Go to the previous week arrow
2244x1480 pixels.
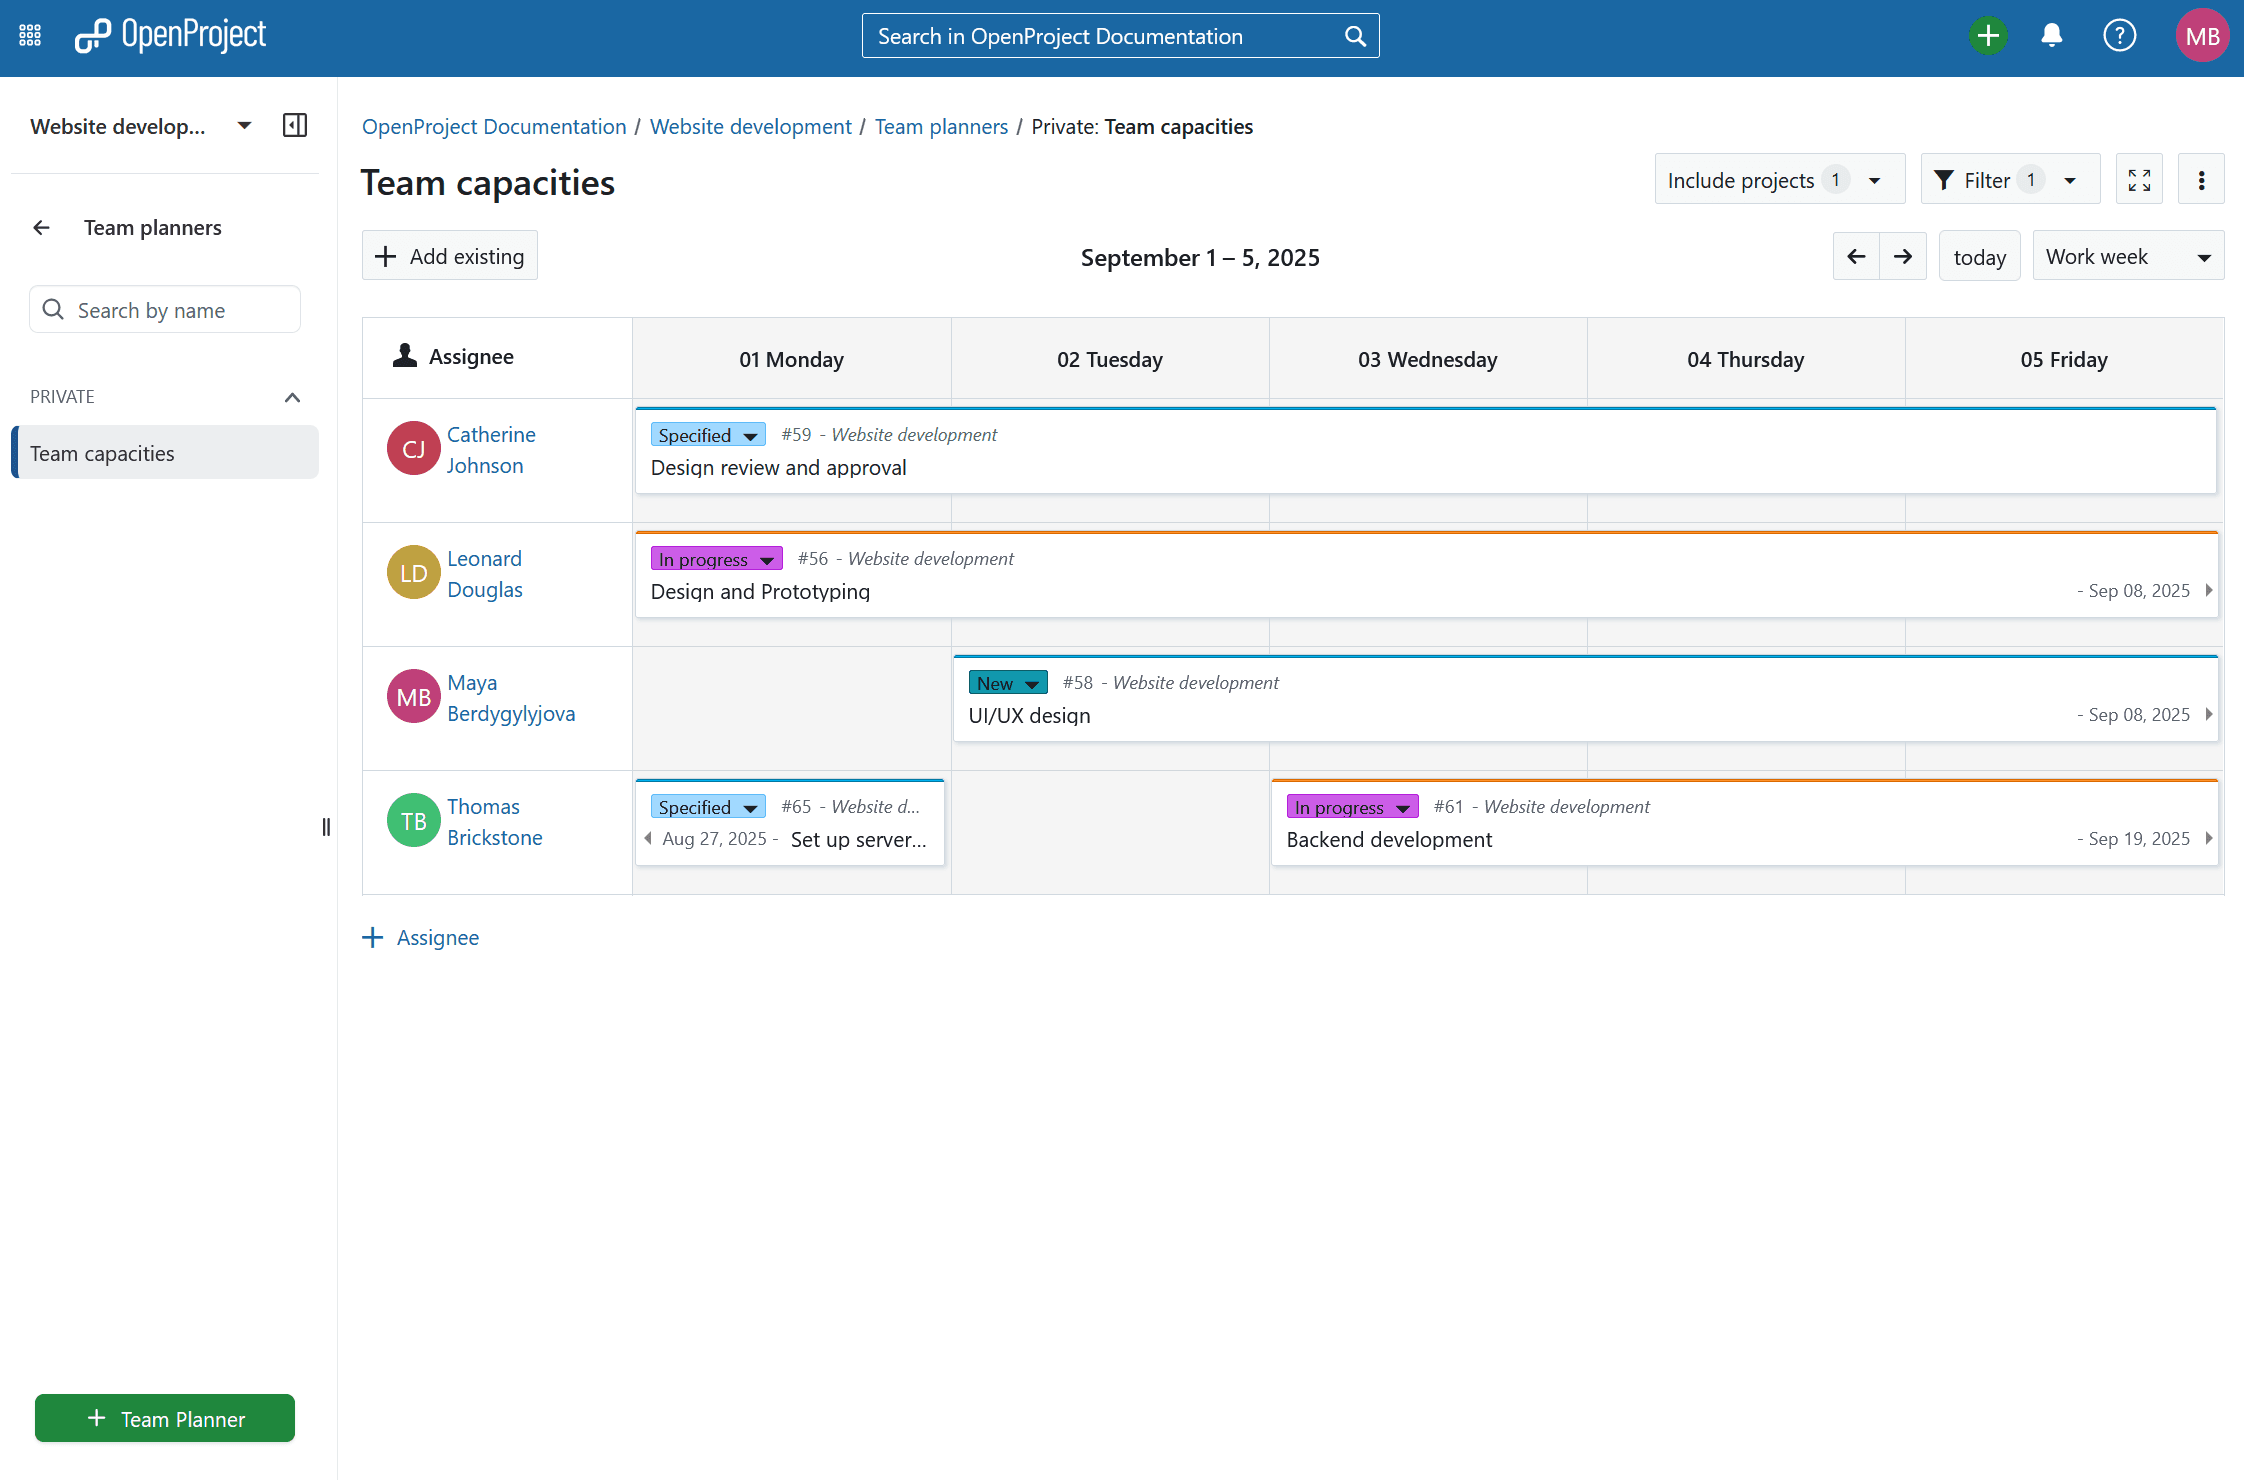1856,257
